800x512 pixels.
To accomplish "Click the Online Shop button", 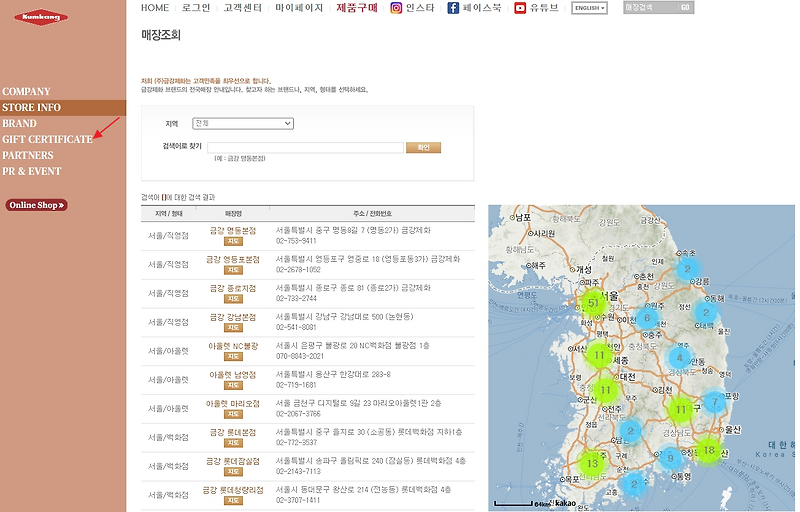I will [x=36, y=205].
